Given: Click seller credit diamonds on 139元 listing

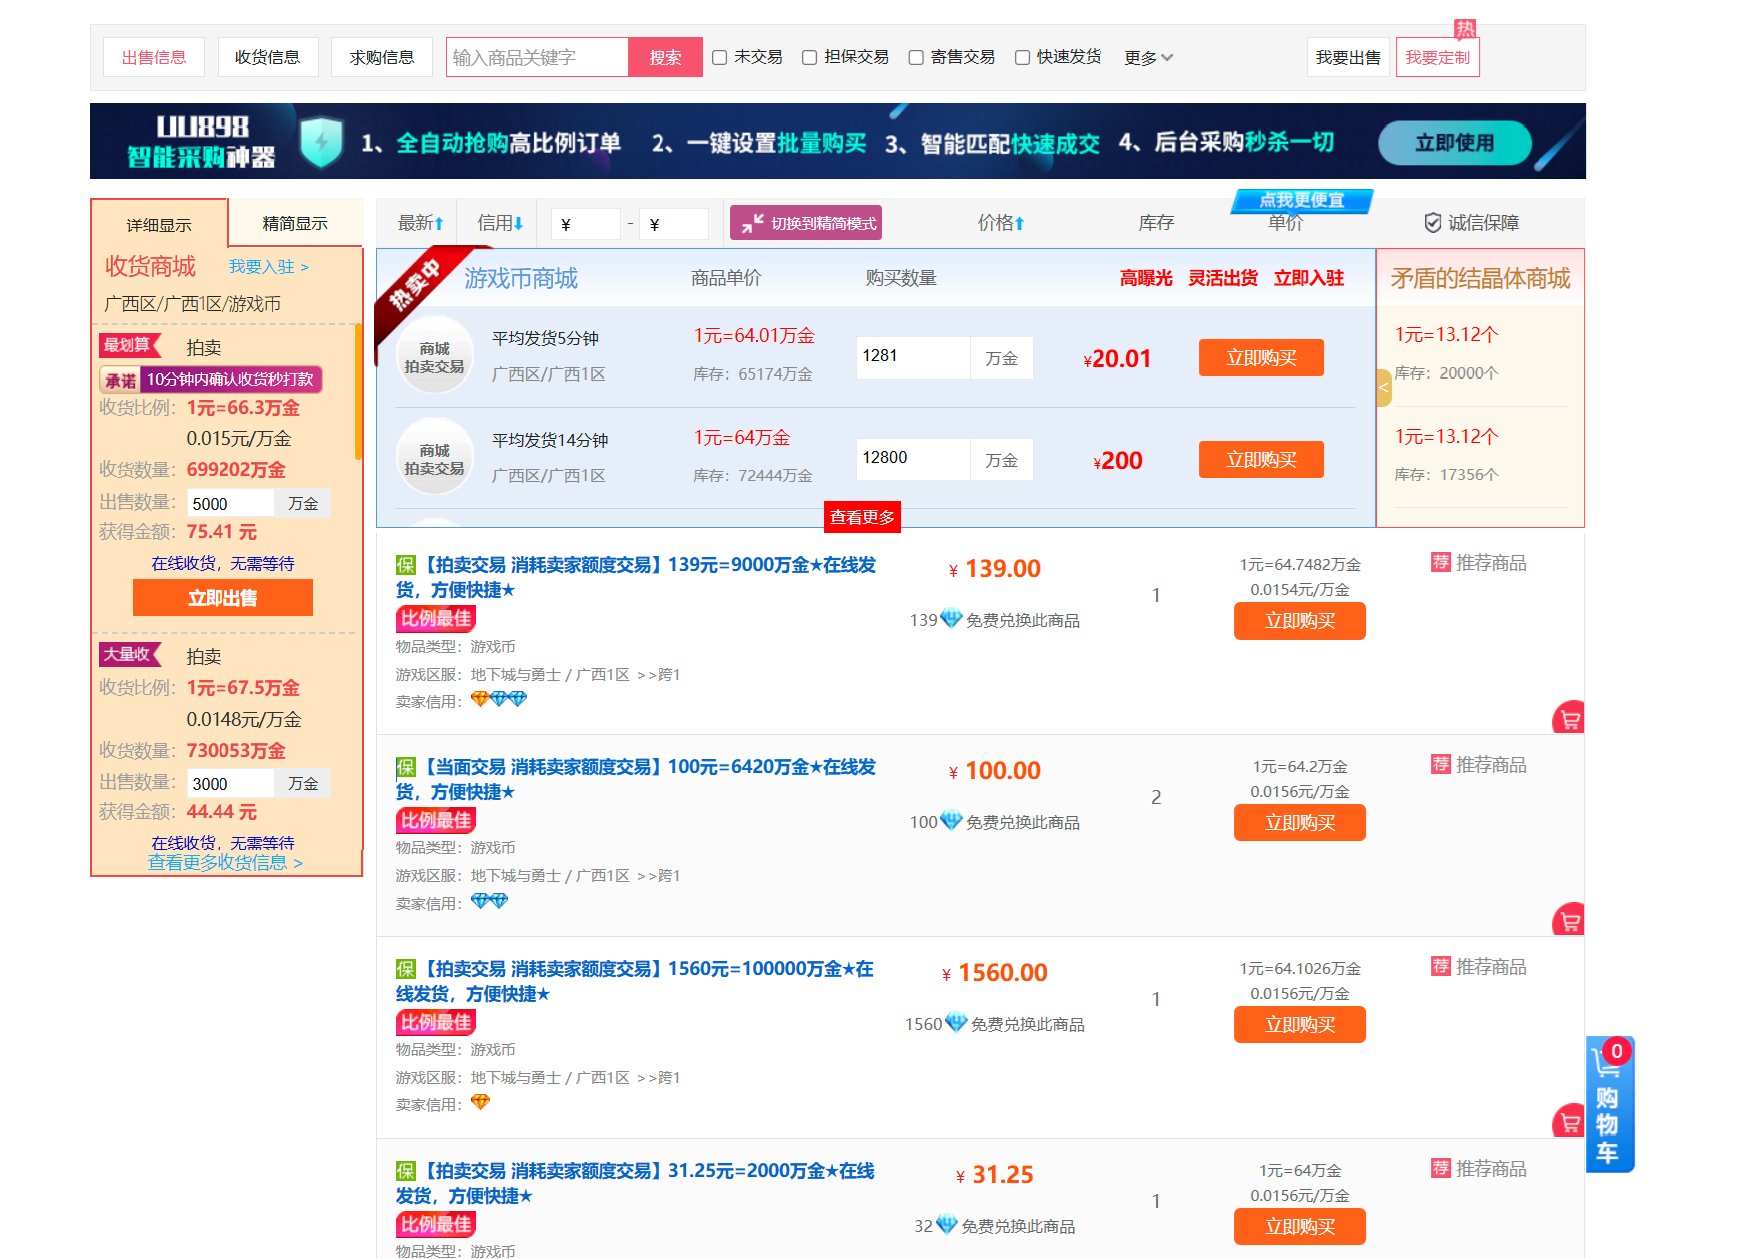Looking at the screenshot, I should [498, 699].
